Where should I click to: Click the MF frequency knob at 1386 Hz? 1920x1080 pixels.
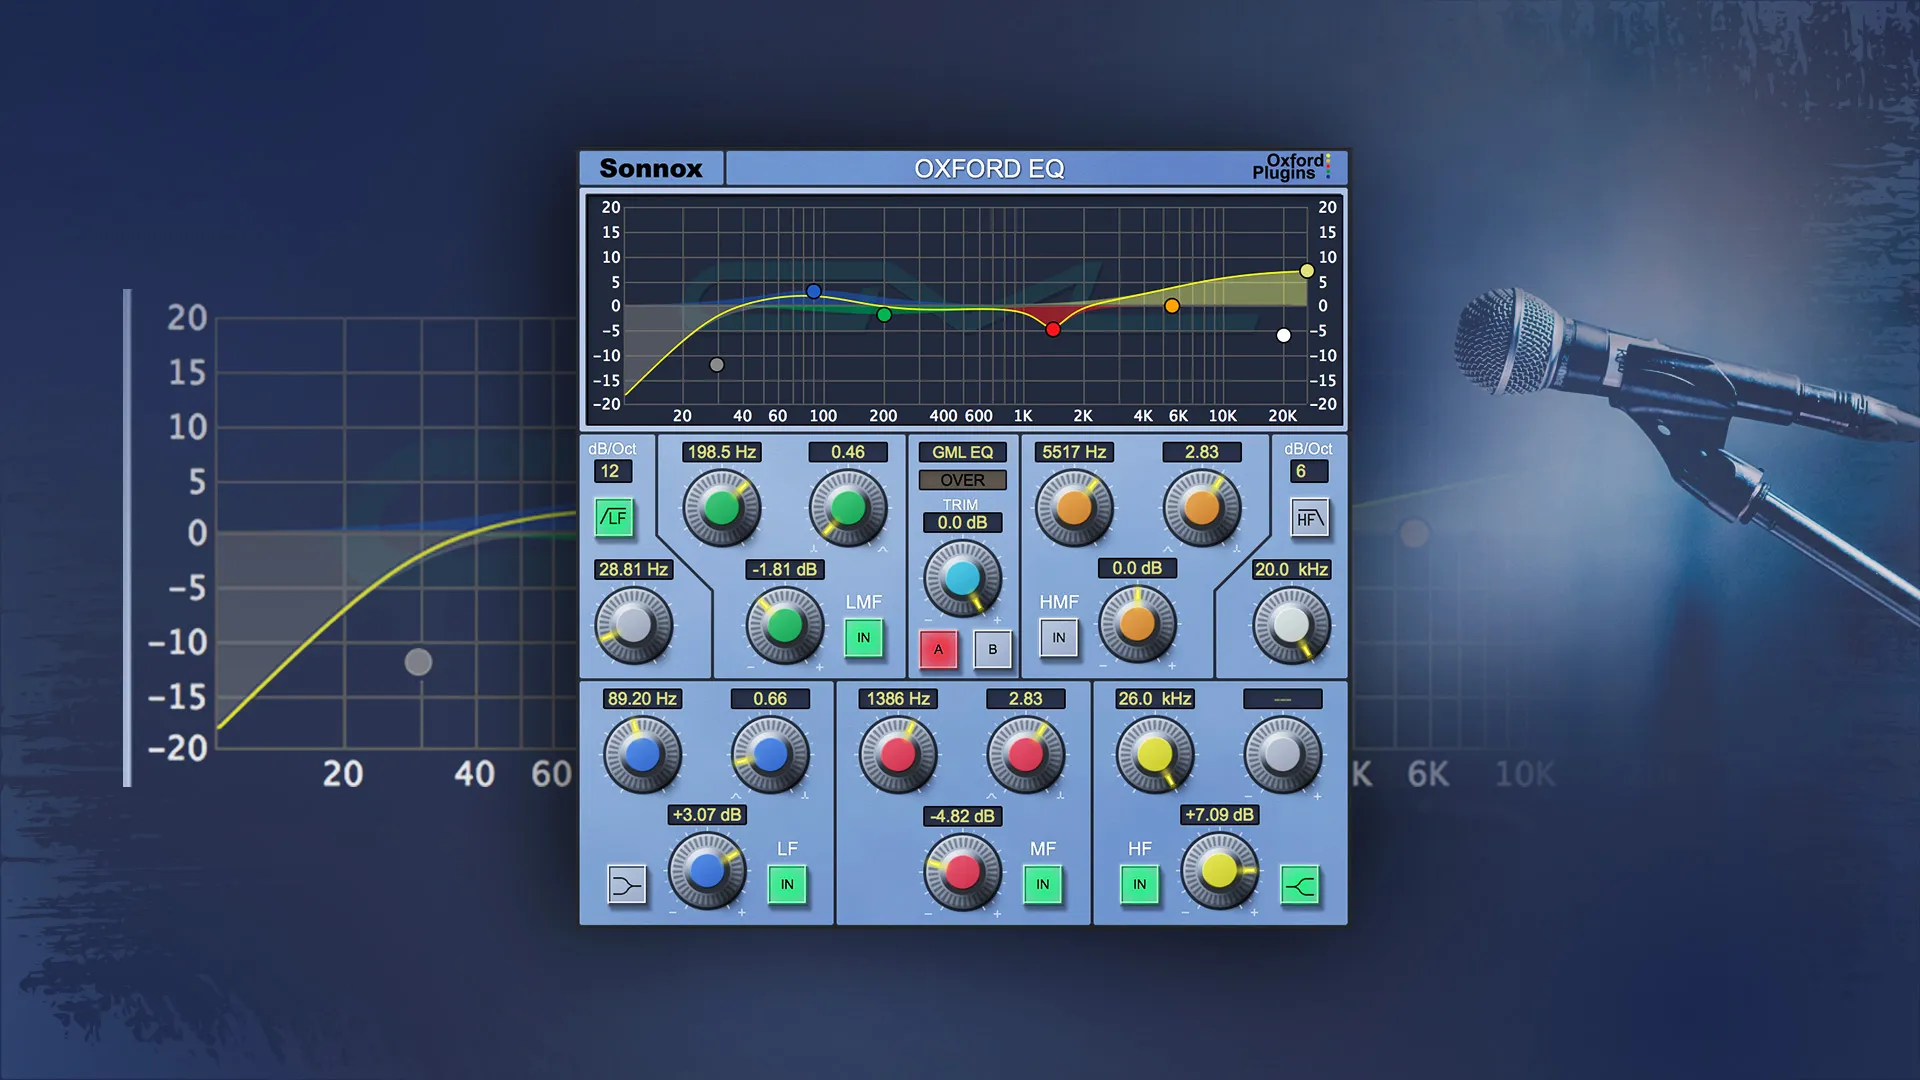[898, 755]
